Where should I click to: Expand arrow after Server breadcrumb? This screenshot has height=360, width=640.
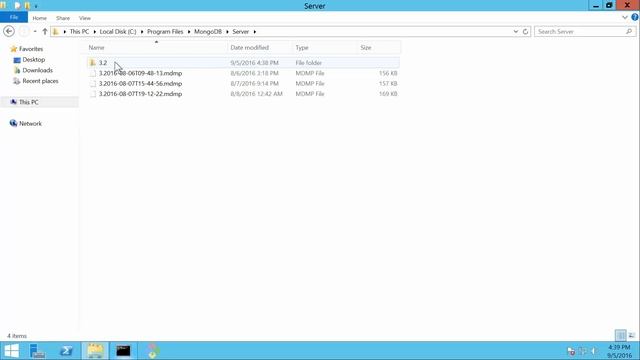pos(255,31)
